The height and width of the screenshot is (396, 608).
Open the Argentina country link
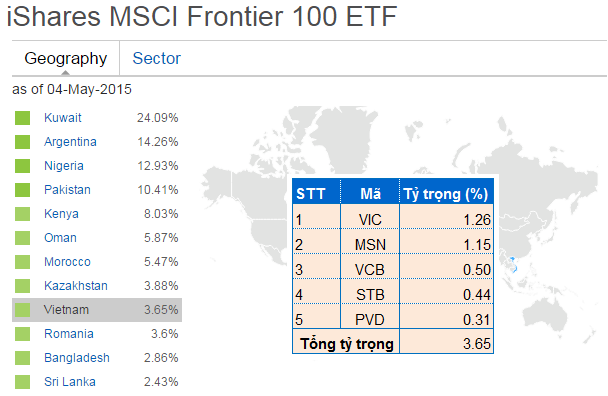click(70, 142)
